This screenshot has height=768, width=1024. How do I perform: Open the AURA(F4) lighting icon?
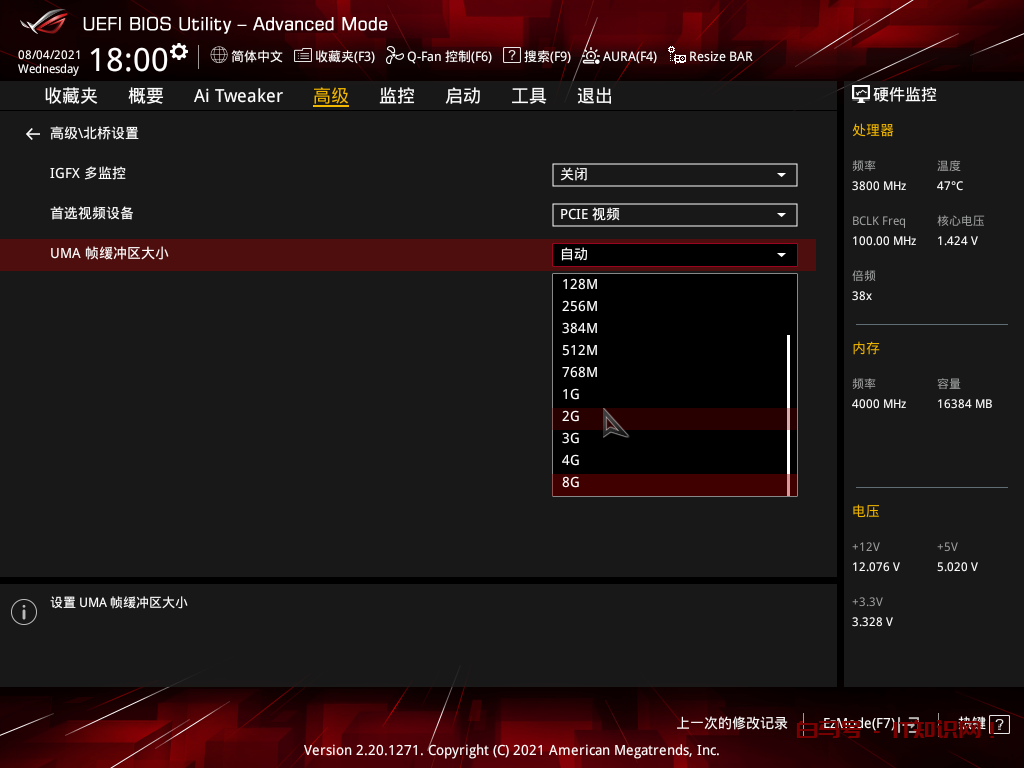click(591, 56)
